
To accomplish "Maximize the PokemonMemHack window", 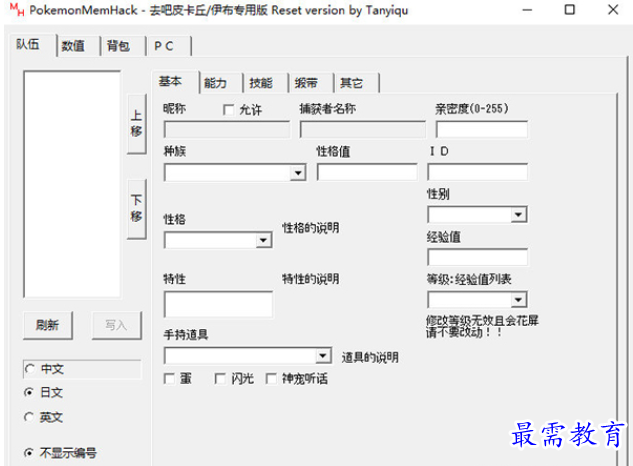I will click(570, 10).
